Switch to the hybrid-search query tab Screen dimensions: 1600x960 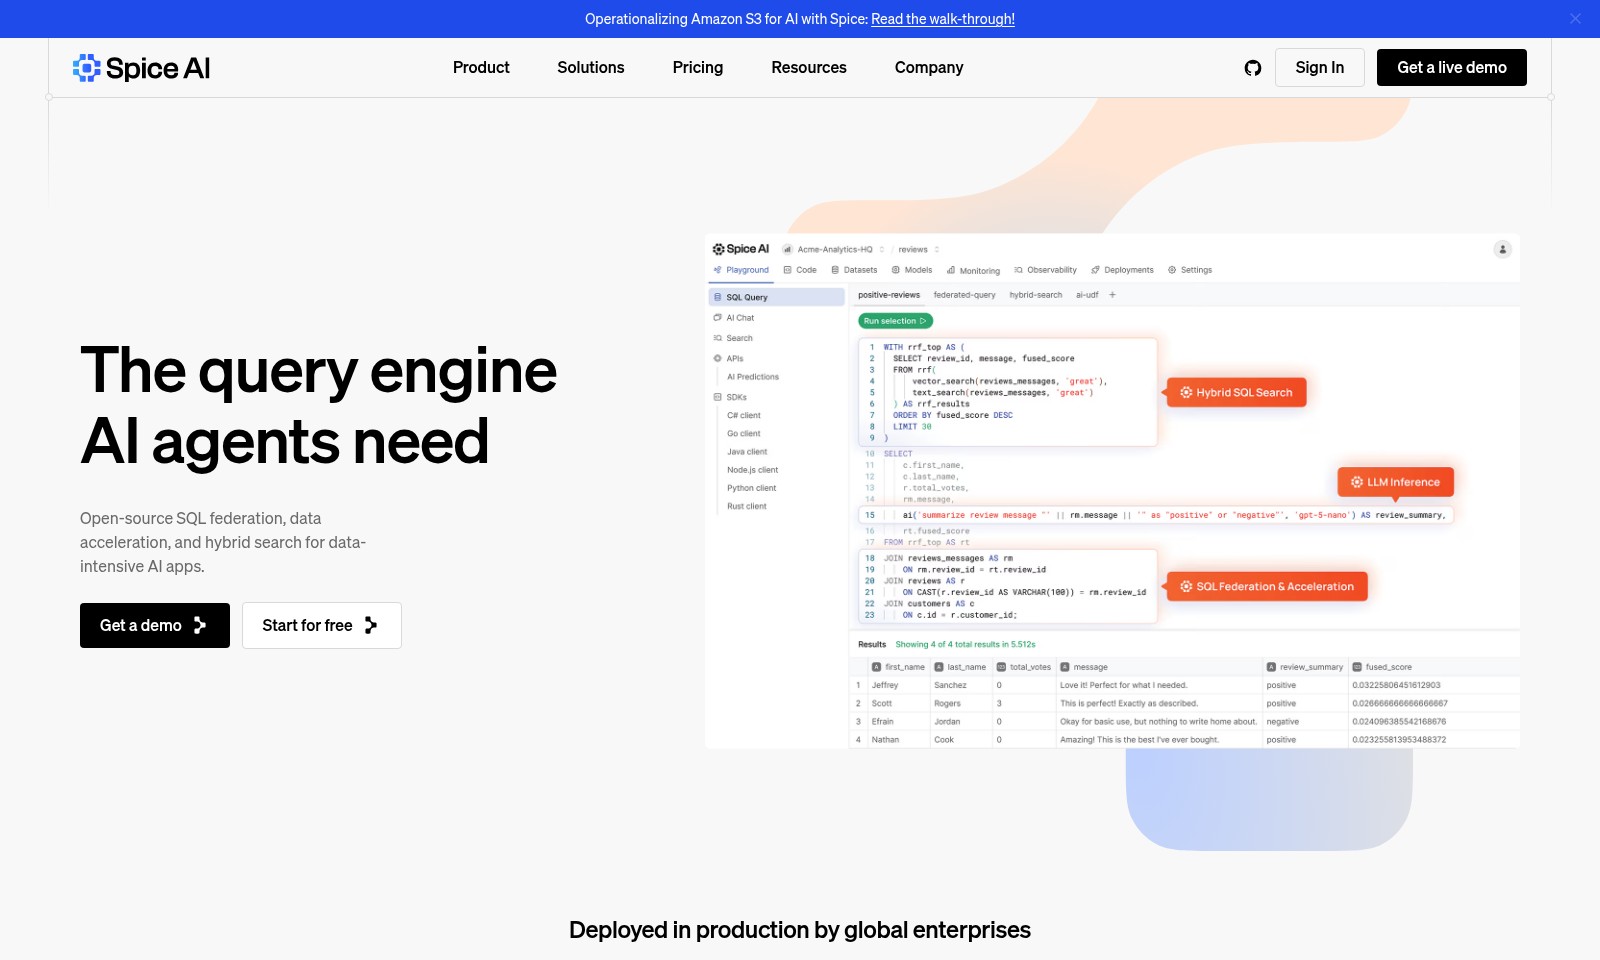point(1036,295)
